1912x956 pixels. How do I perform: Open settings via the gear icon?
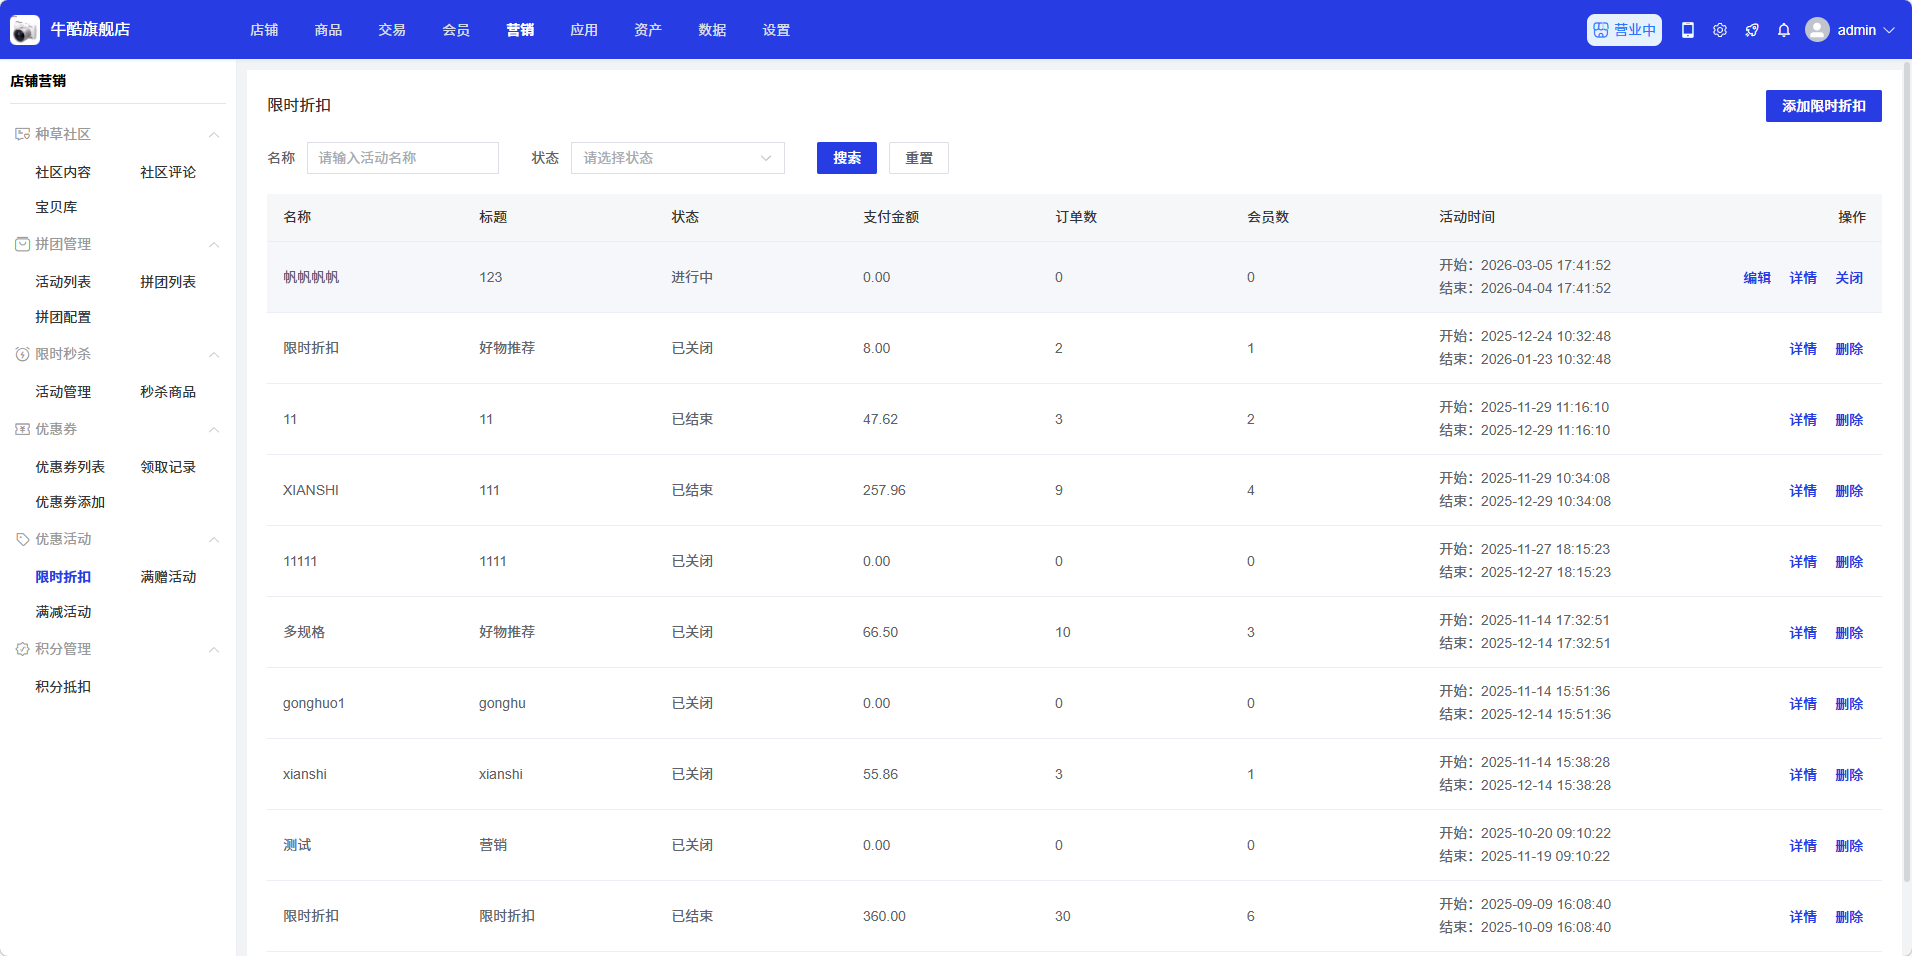1719,30
